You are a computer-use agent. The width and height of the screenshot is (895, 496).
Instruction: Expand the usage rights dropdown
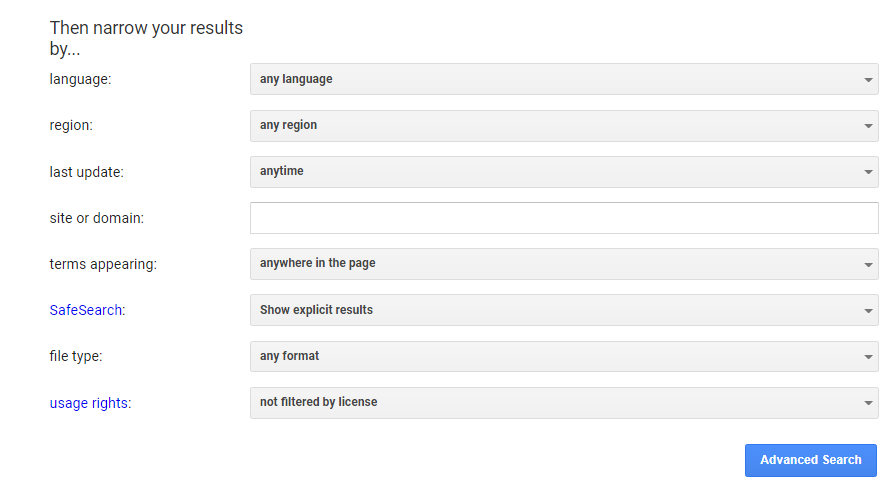click(x=563, y=402)
